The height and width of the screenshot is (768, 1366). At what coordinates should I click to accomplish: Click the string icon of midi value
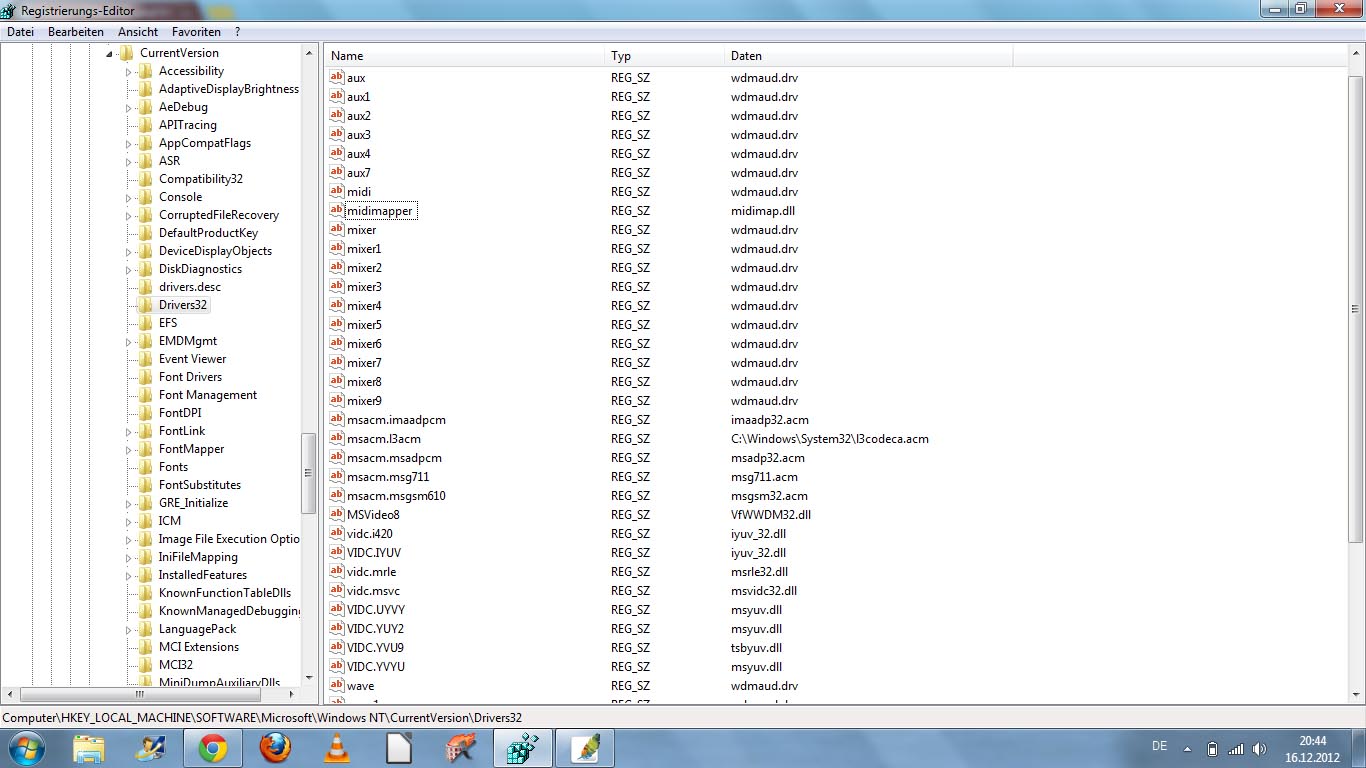pos(337,191)
